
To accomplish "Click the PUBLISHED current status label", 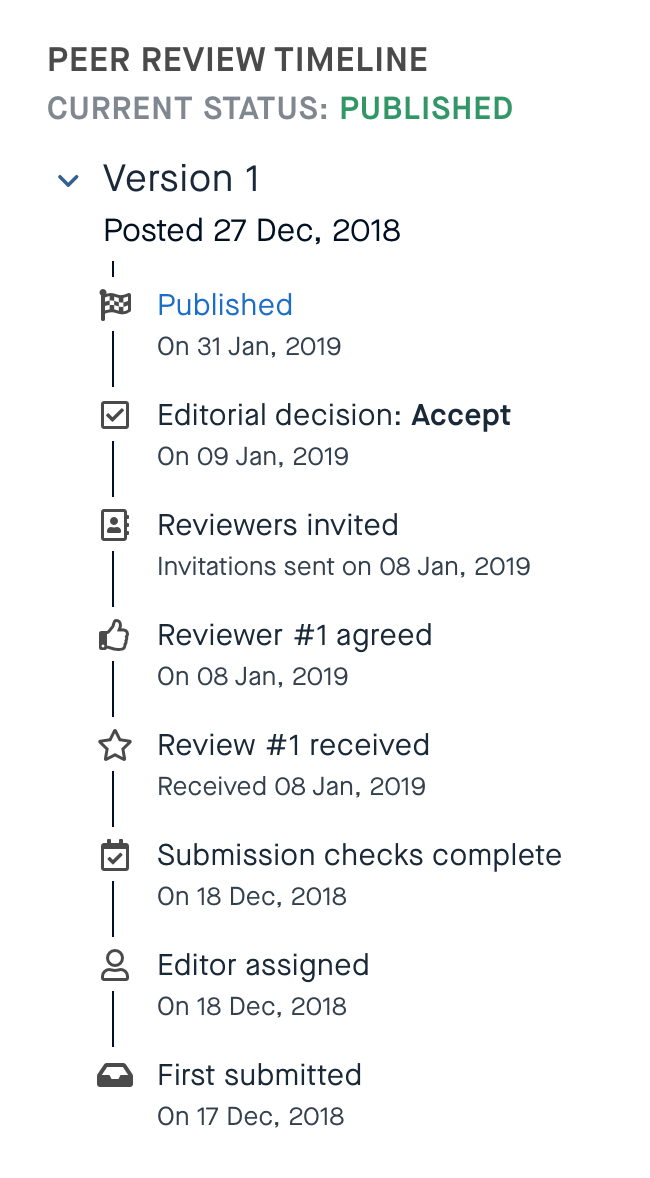I will [x=426, y=109].
